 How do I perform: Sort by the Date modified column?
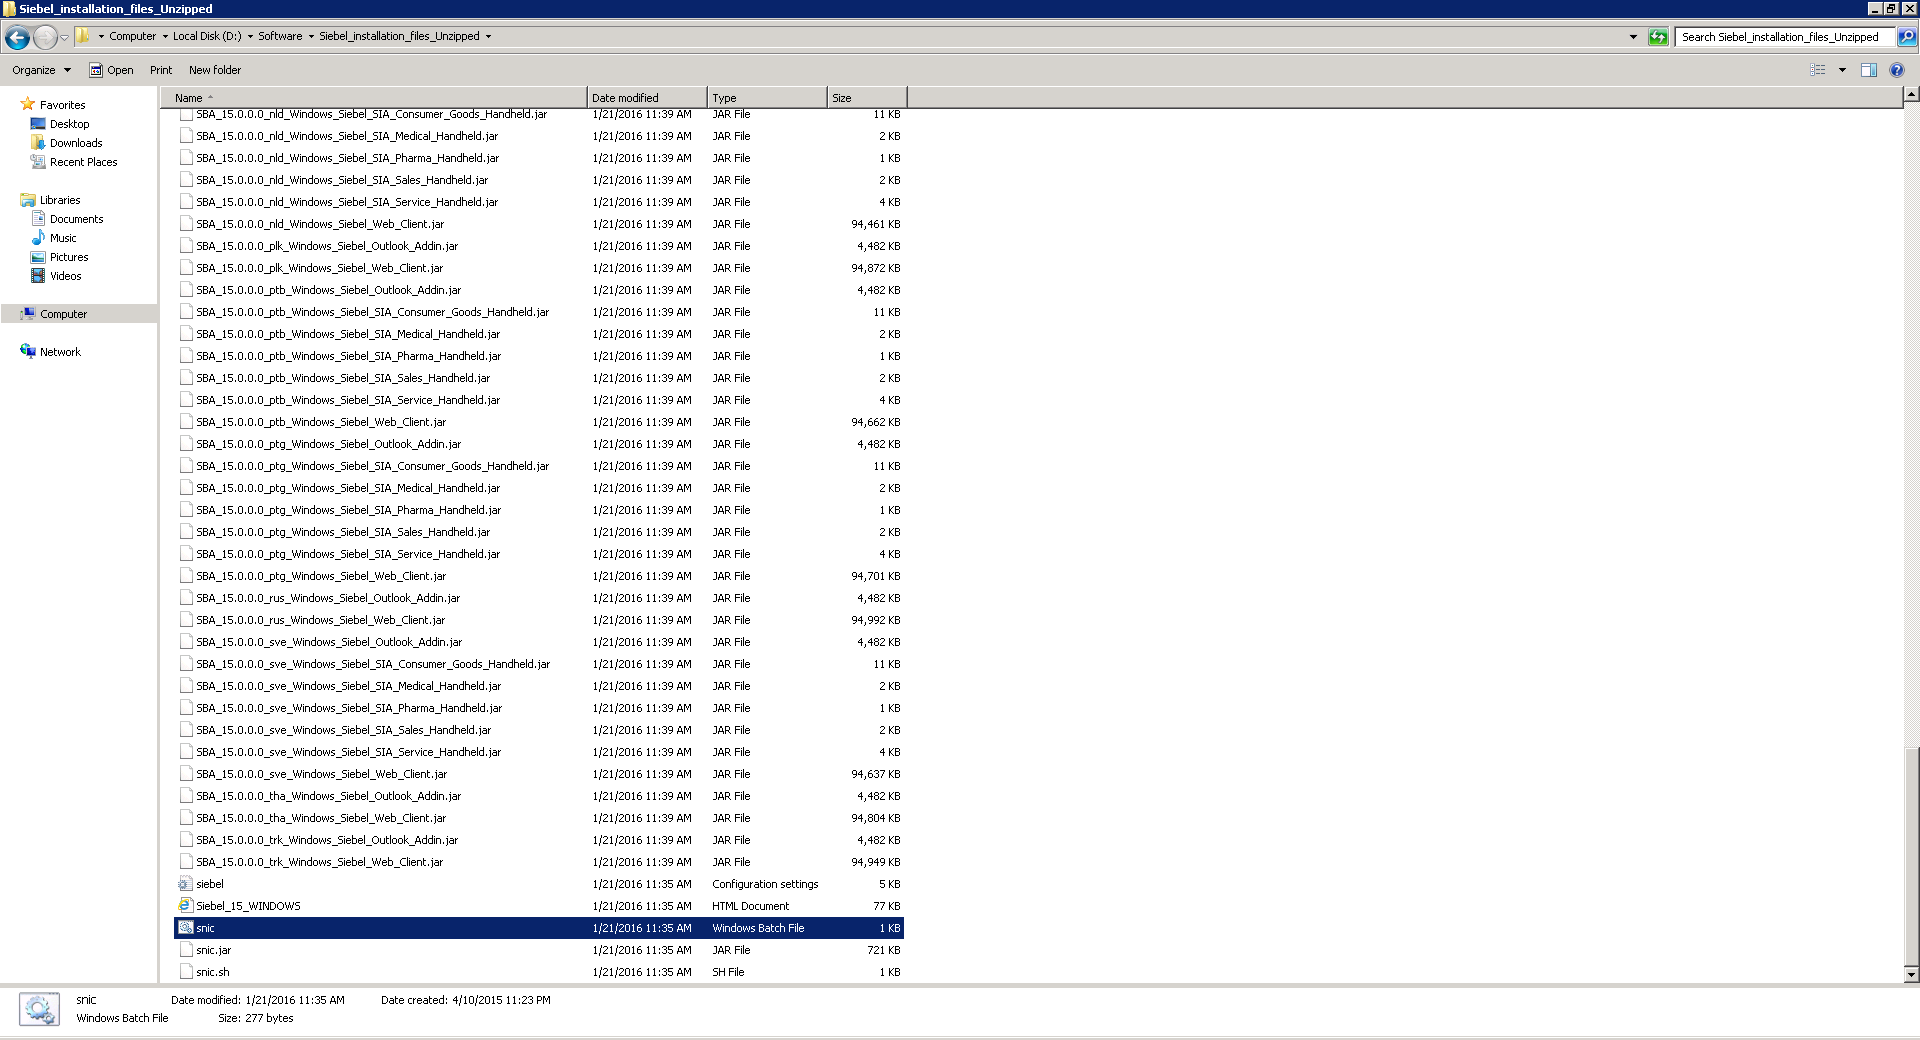[x=647, y=98]
